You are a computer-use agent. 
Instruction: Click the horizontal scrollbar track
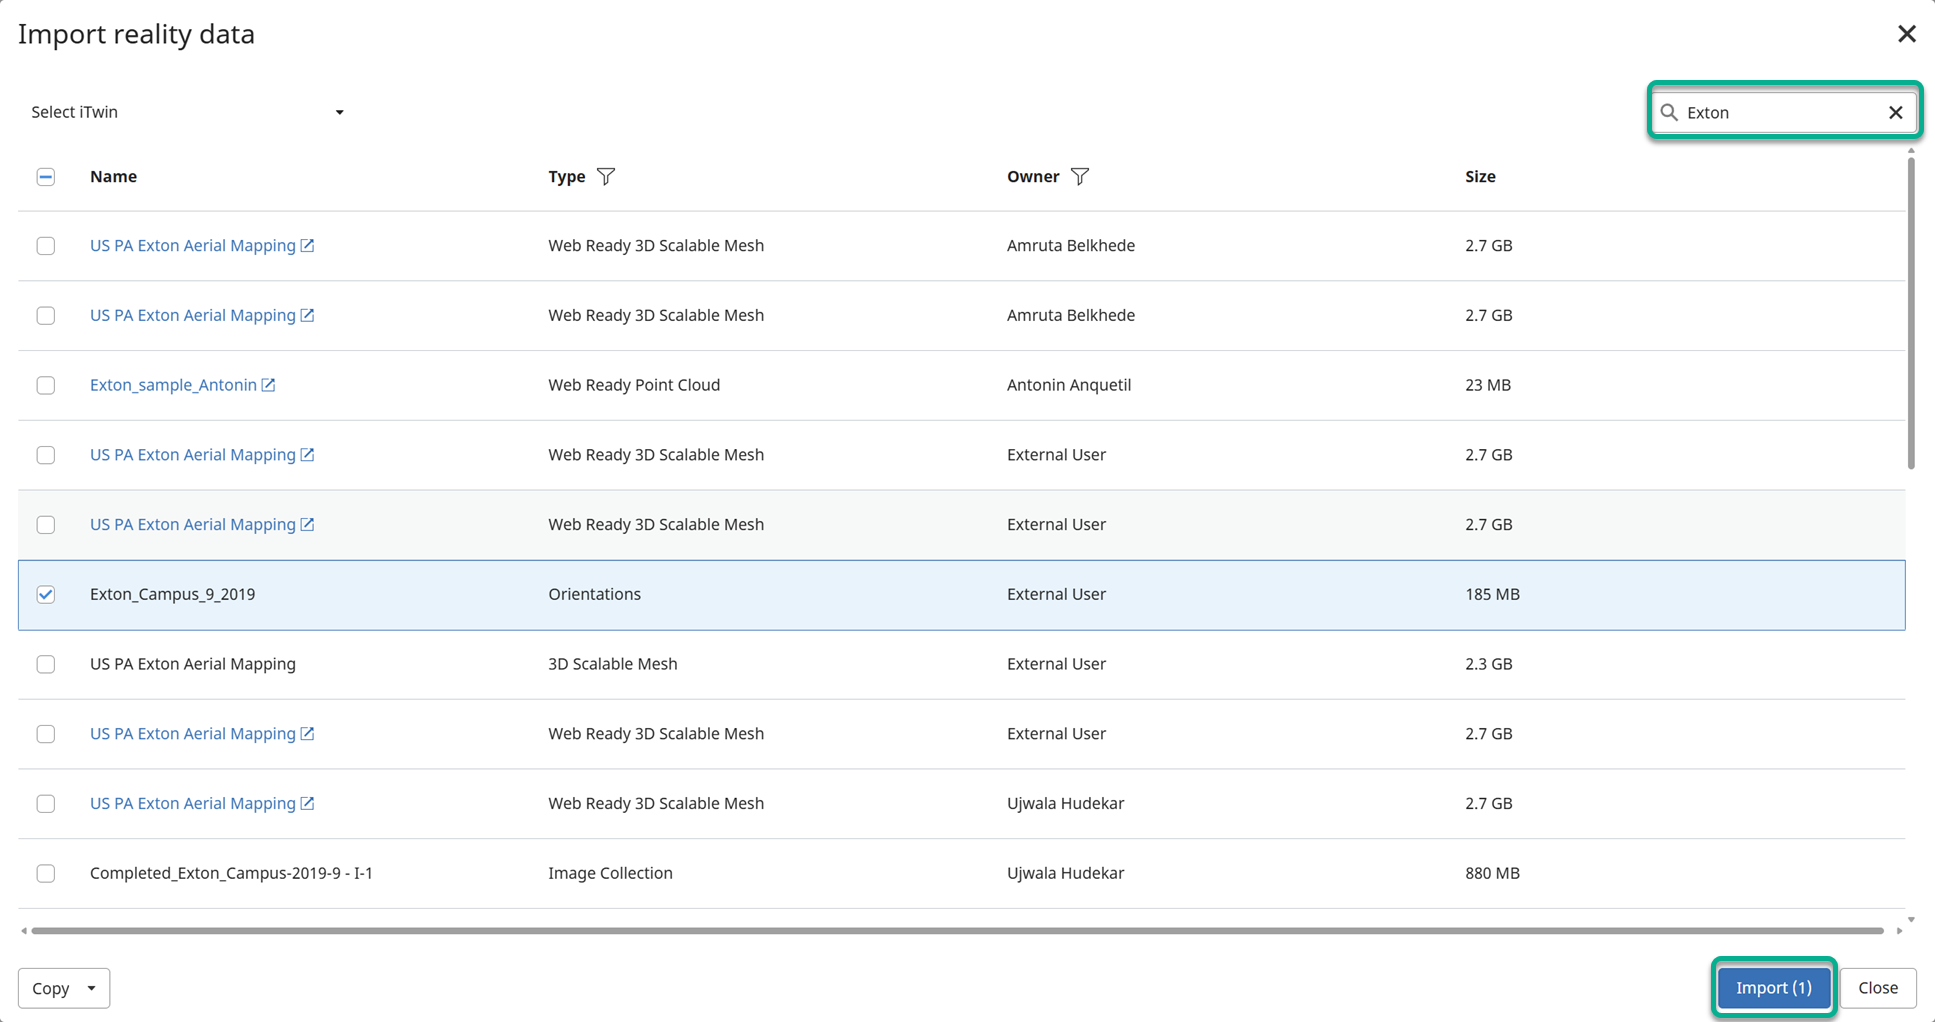point(957,931)
